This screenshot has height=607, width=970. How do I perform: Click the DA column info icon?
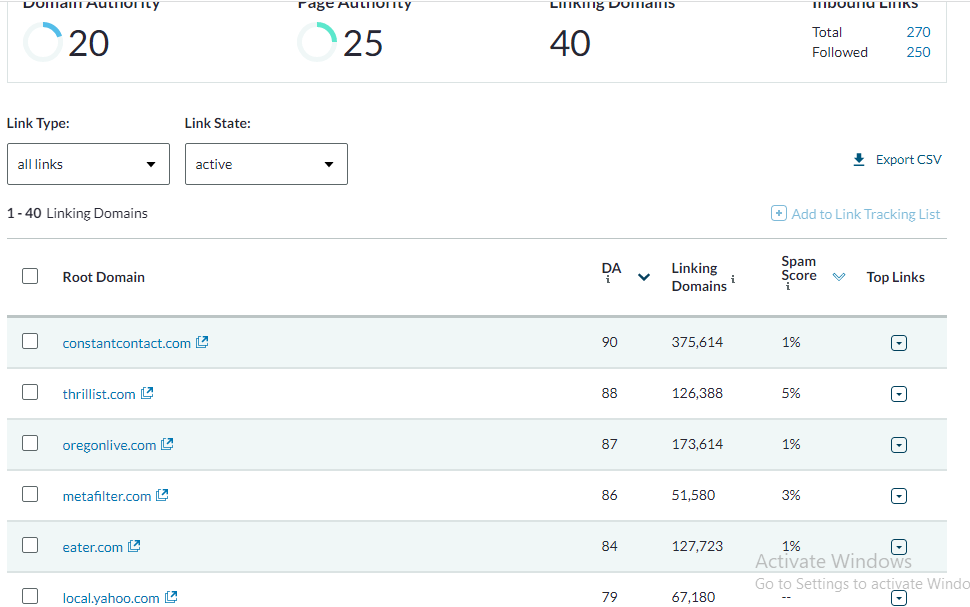tap(608, 280)
